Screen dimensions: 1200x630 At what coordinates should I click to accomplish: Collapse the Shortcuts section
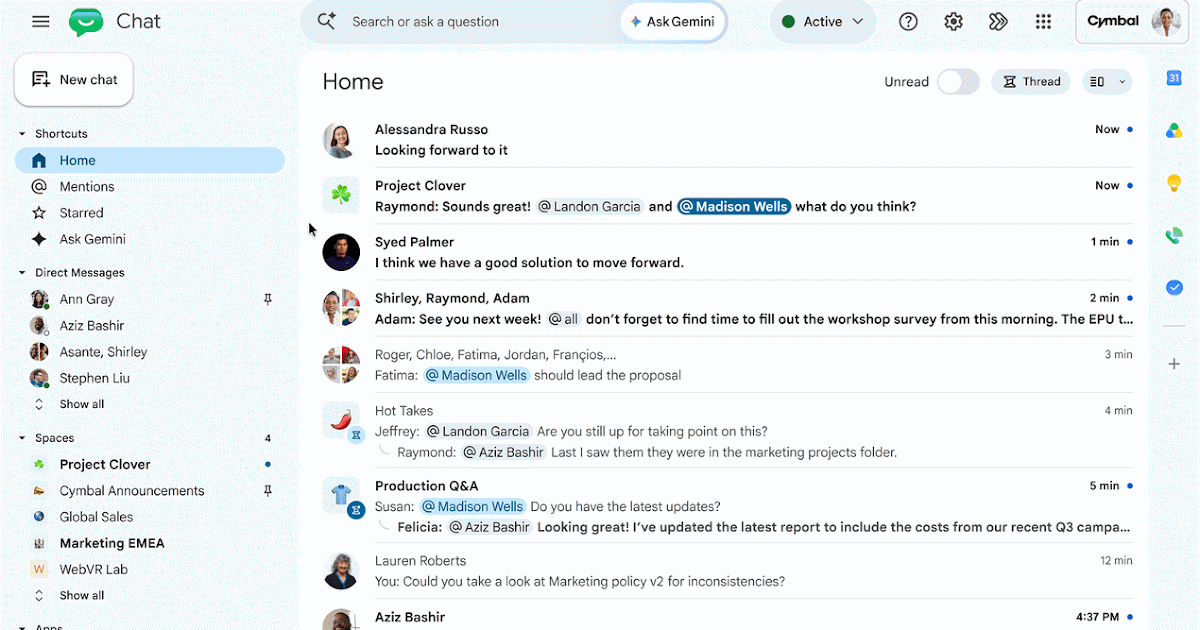click(22, 134)
